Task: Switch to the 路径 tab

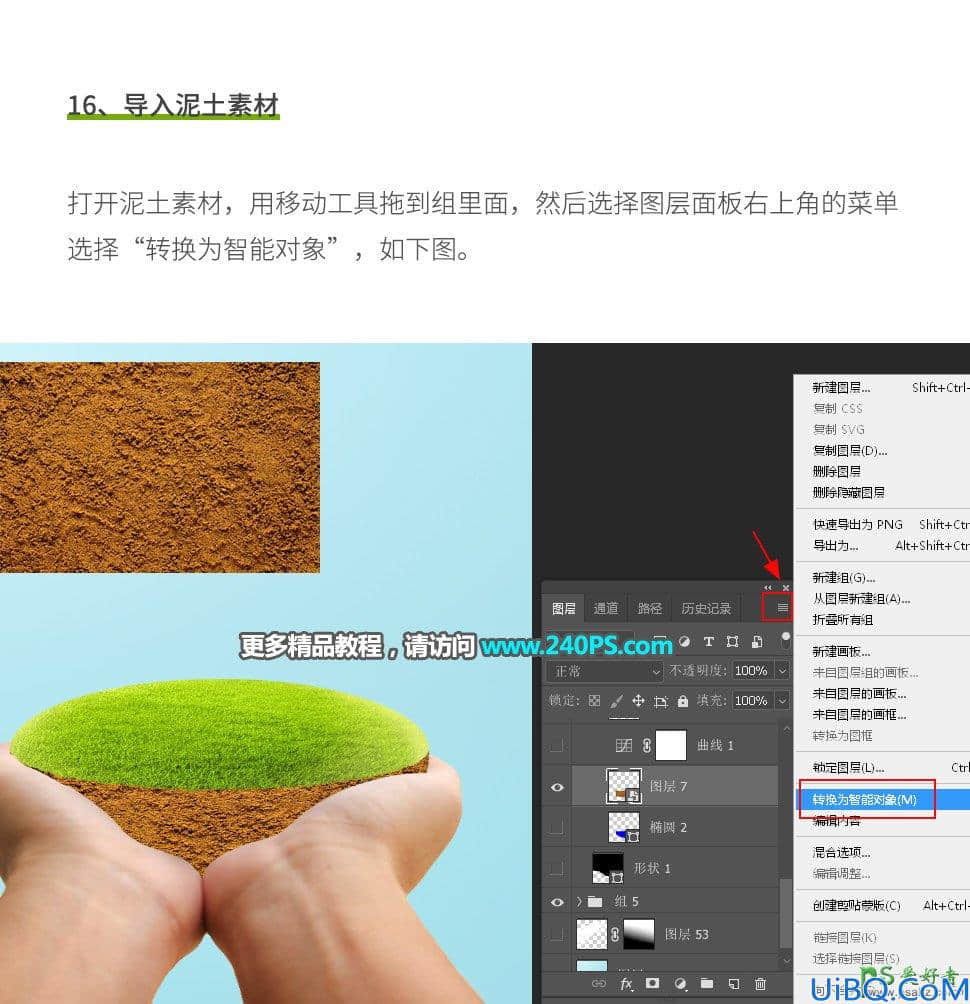Action: coord(649,608)
